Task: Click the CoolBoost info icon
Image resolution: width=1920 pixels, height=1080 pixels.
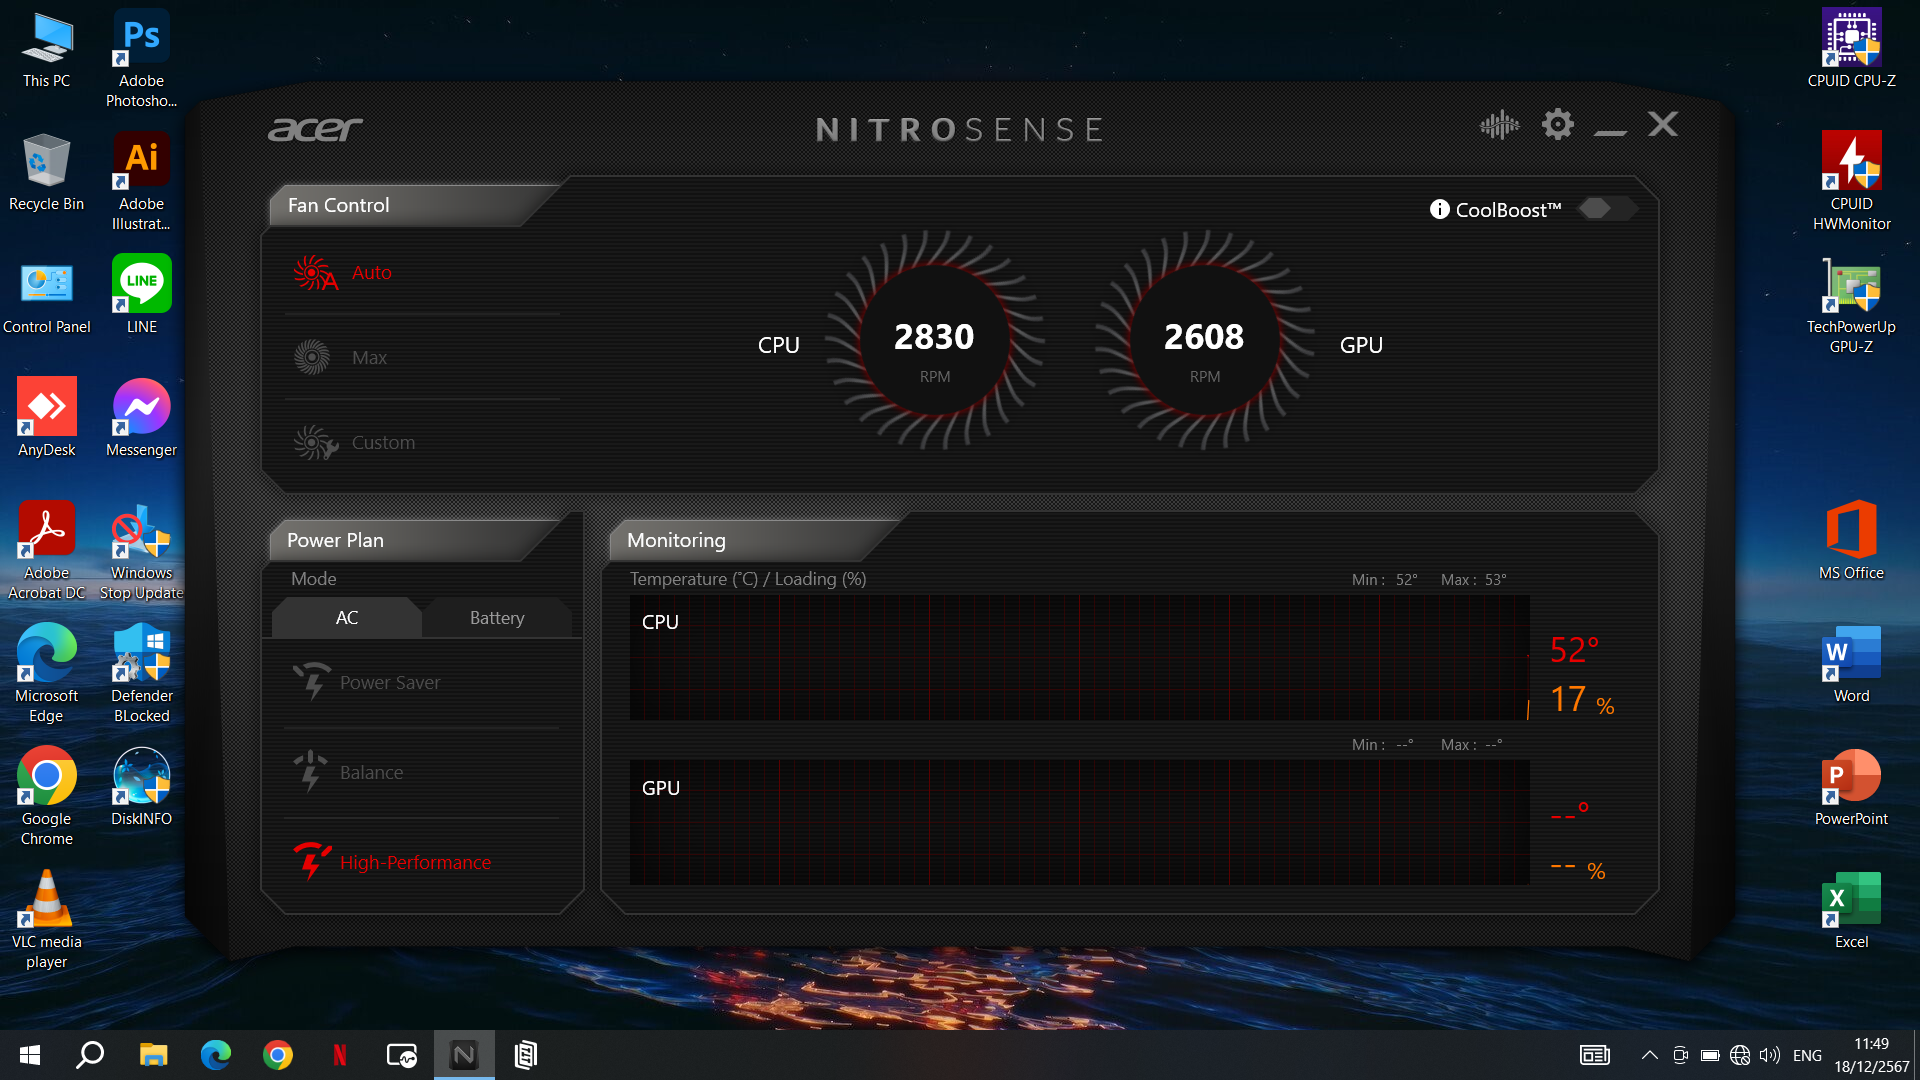Action: (x=1439, y=209)
